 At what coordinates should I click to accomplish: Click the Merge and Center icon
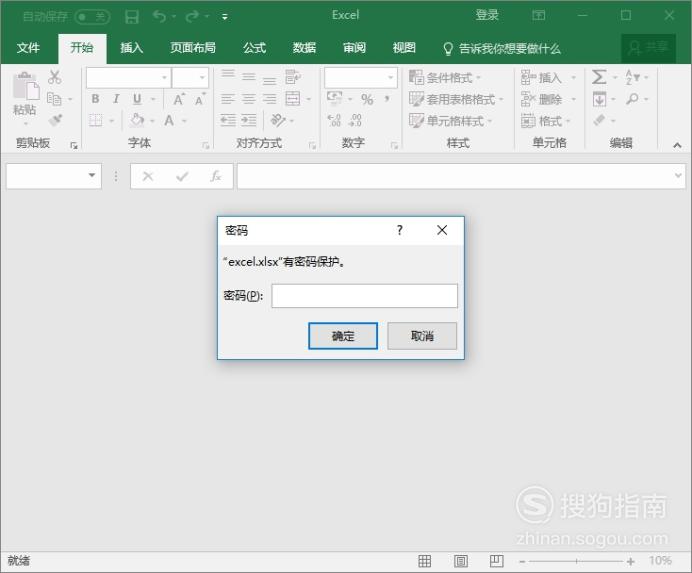[293, 99]
